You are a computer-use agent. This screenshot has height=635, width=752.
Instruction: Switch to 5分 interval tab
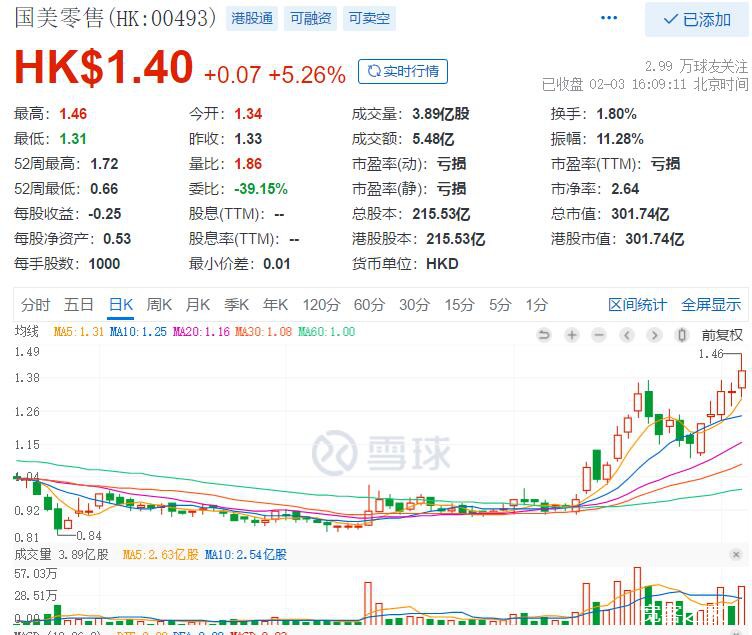(x=500, y=305)
